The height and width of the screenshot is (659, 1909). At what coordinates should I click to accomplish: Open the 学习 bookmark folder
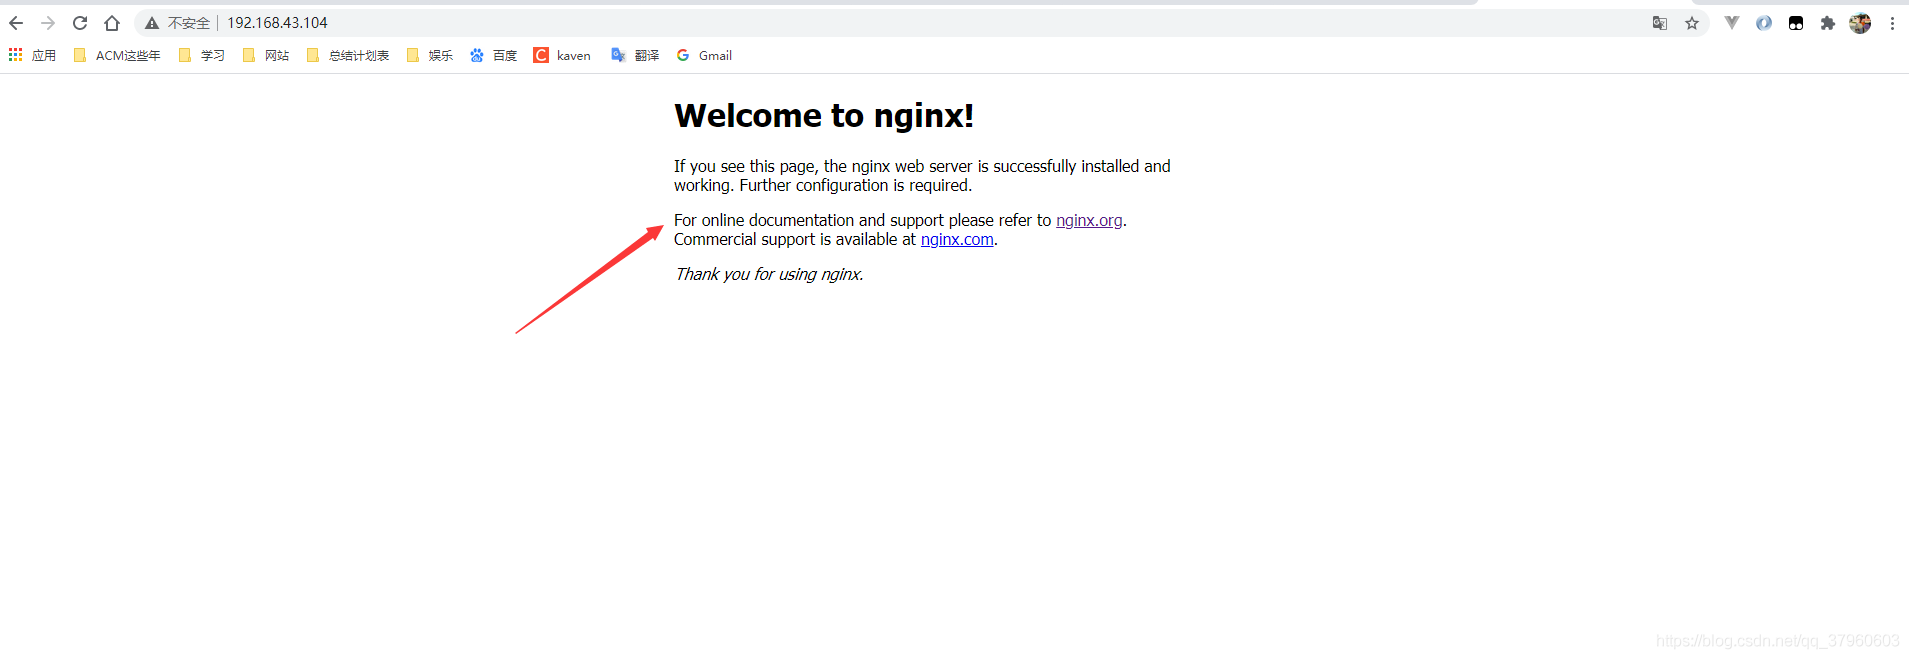click(x=201, y=55)
